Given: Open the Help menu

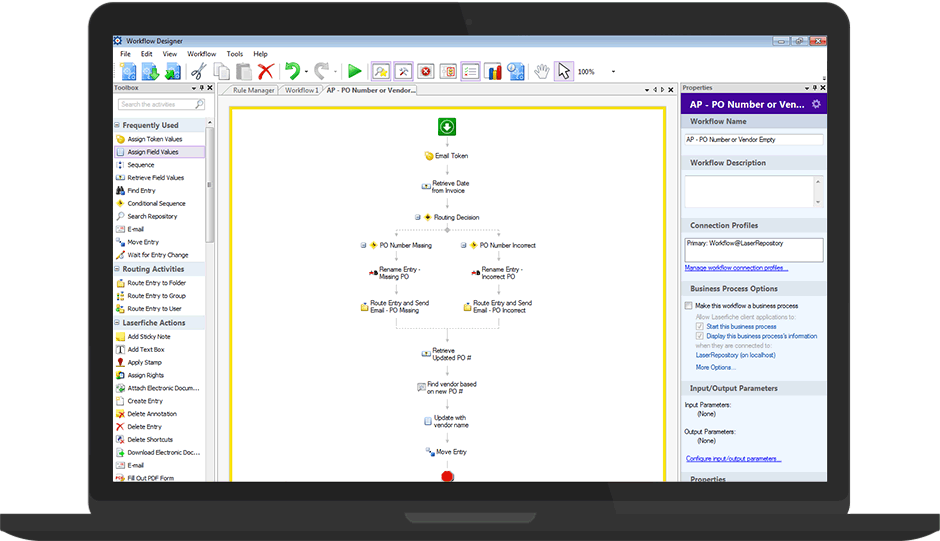Looking at the screenshot, I should pos(260,54).
